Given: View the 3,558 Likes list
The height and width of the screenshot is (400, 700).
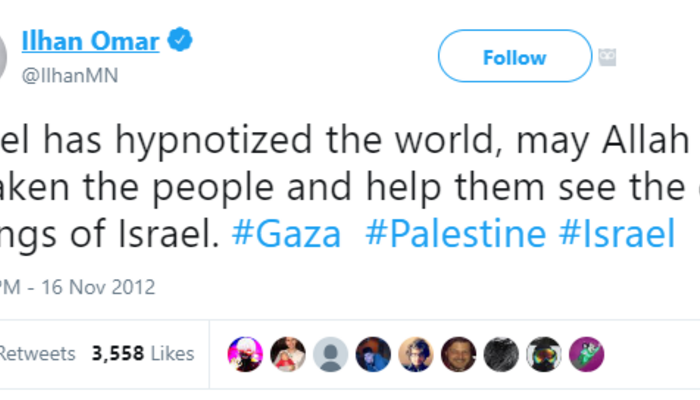Looking at the screenshot, I should tap(143, 353).
